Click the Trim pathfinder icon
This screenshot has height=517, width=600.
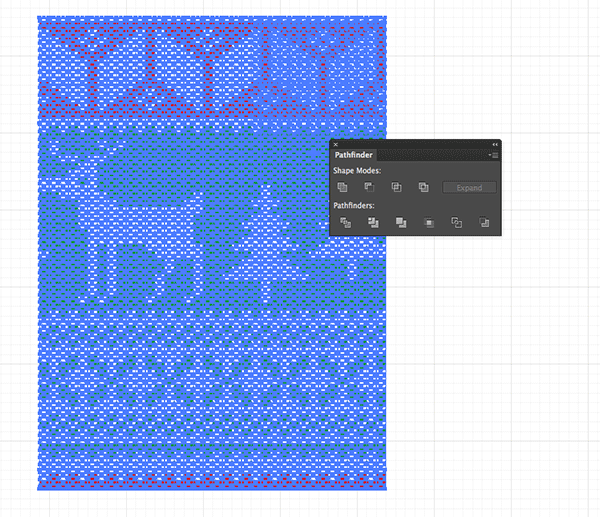[x=373, y=222]
